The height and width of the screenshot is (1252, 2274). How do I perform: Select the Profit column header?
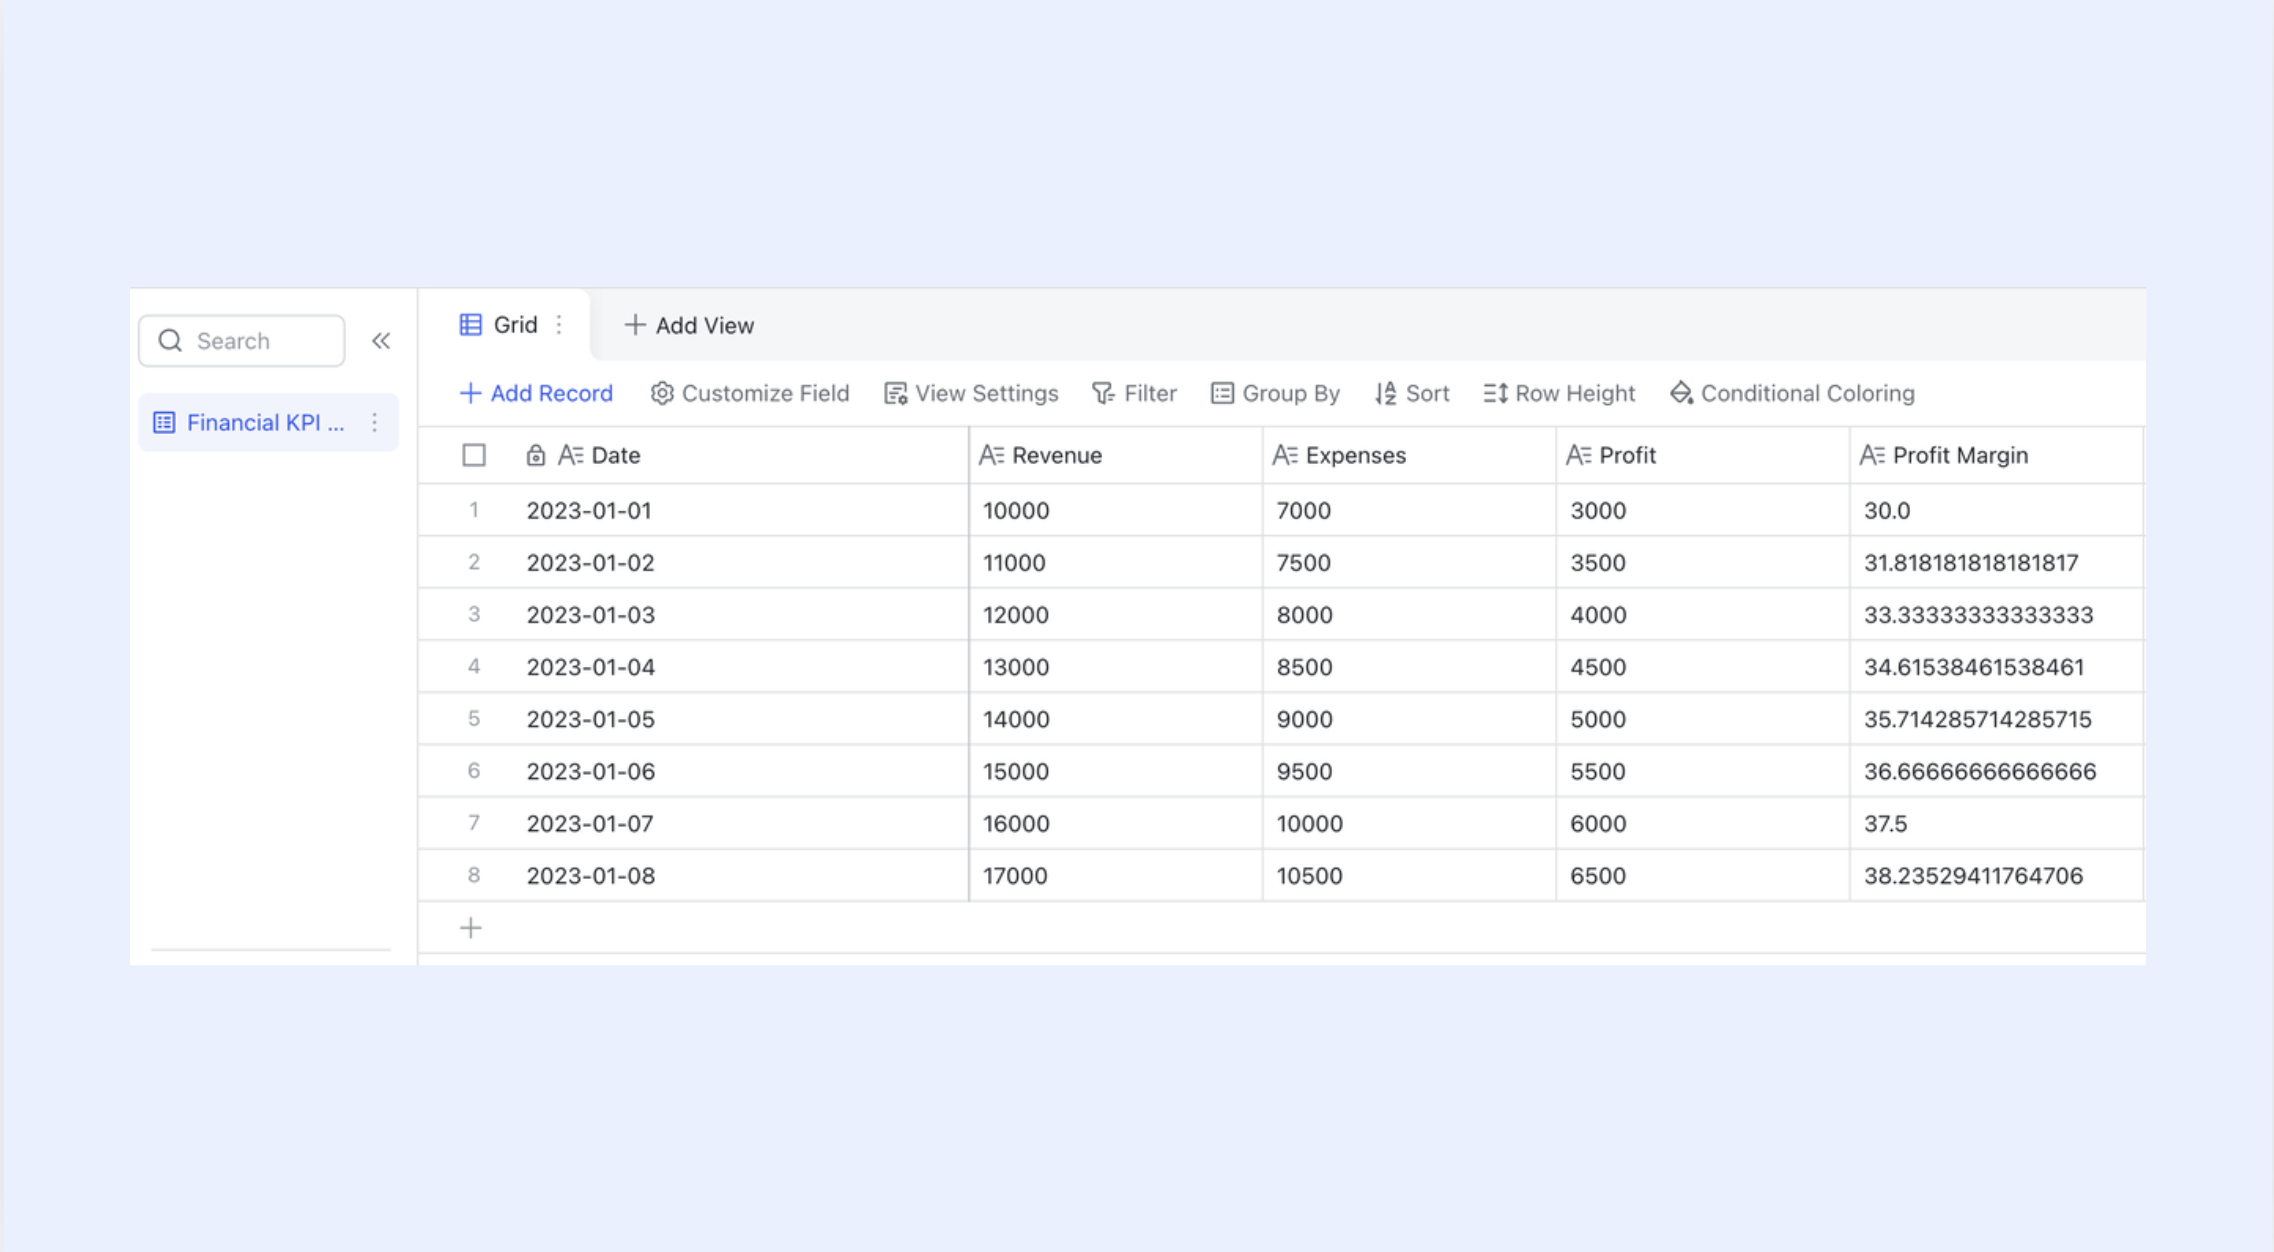[1703, 455]
